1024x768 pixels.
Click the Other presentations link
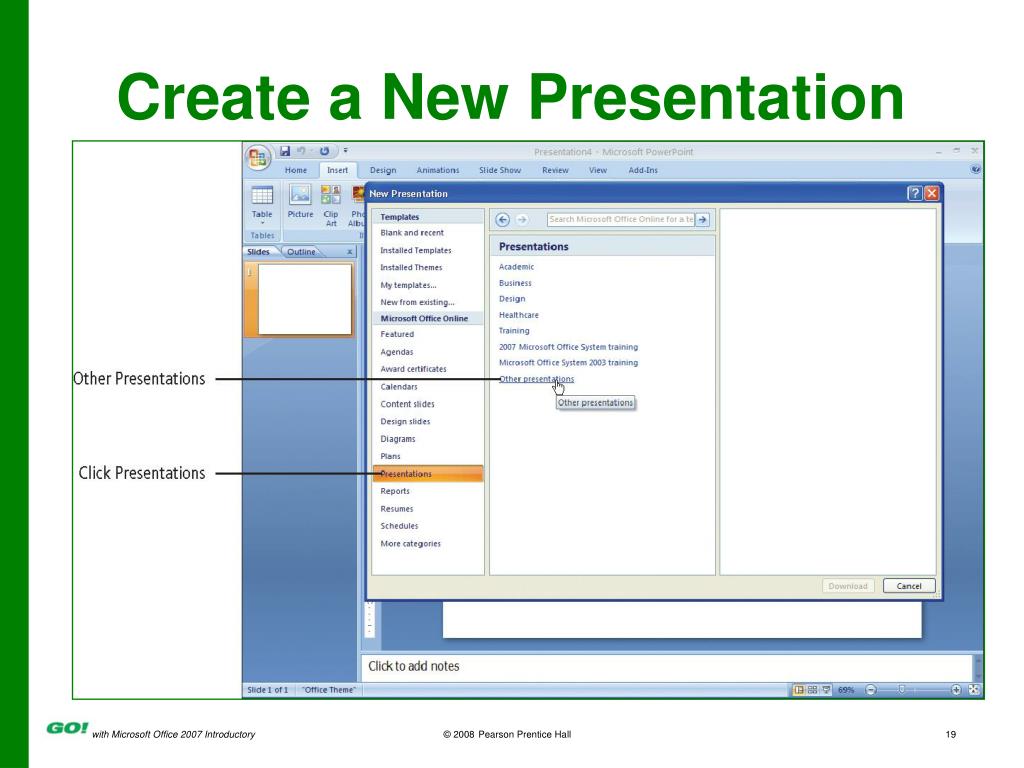point(536,379)
